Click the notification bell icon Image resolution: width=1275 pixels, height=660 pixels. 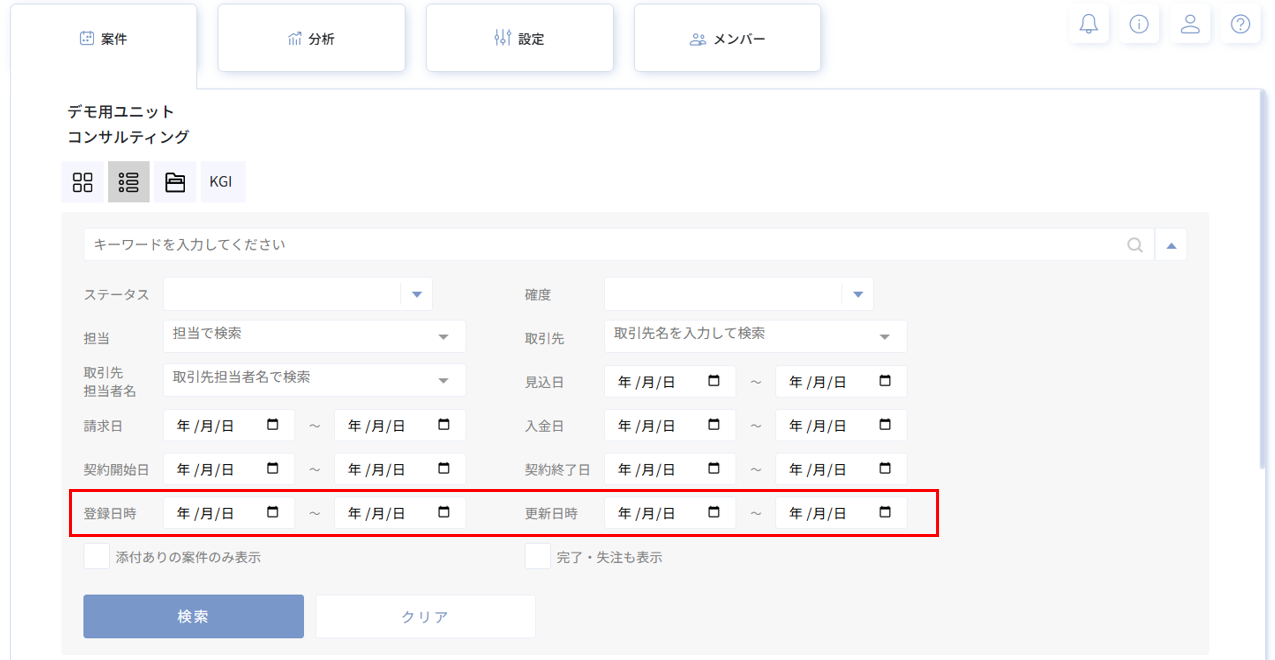(1088, 24)
